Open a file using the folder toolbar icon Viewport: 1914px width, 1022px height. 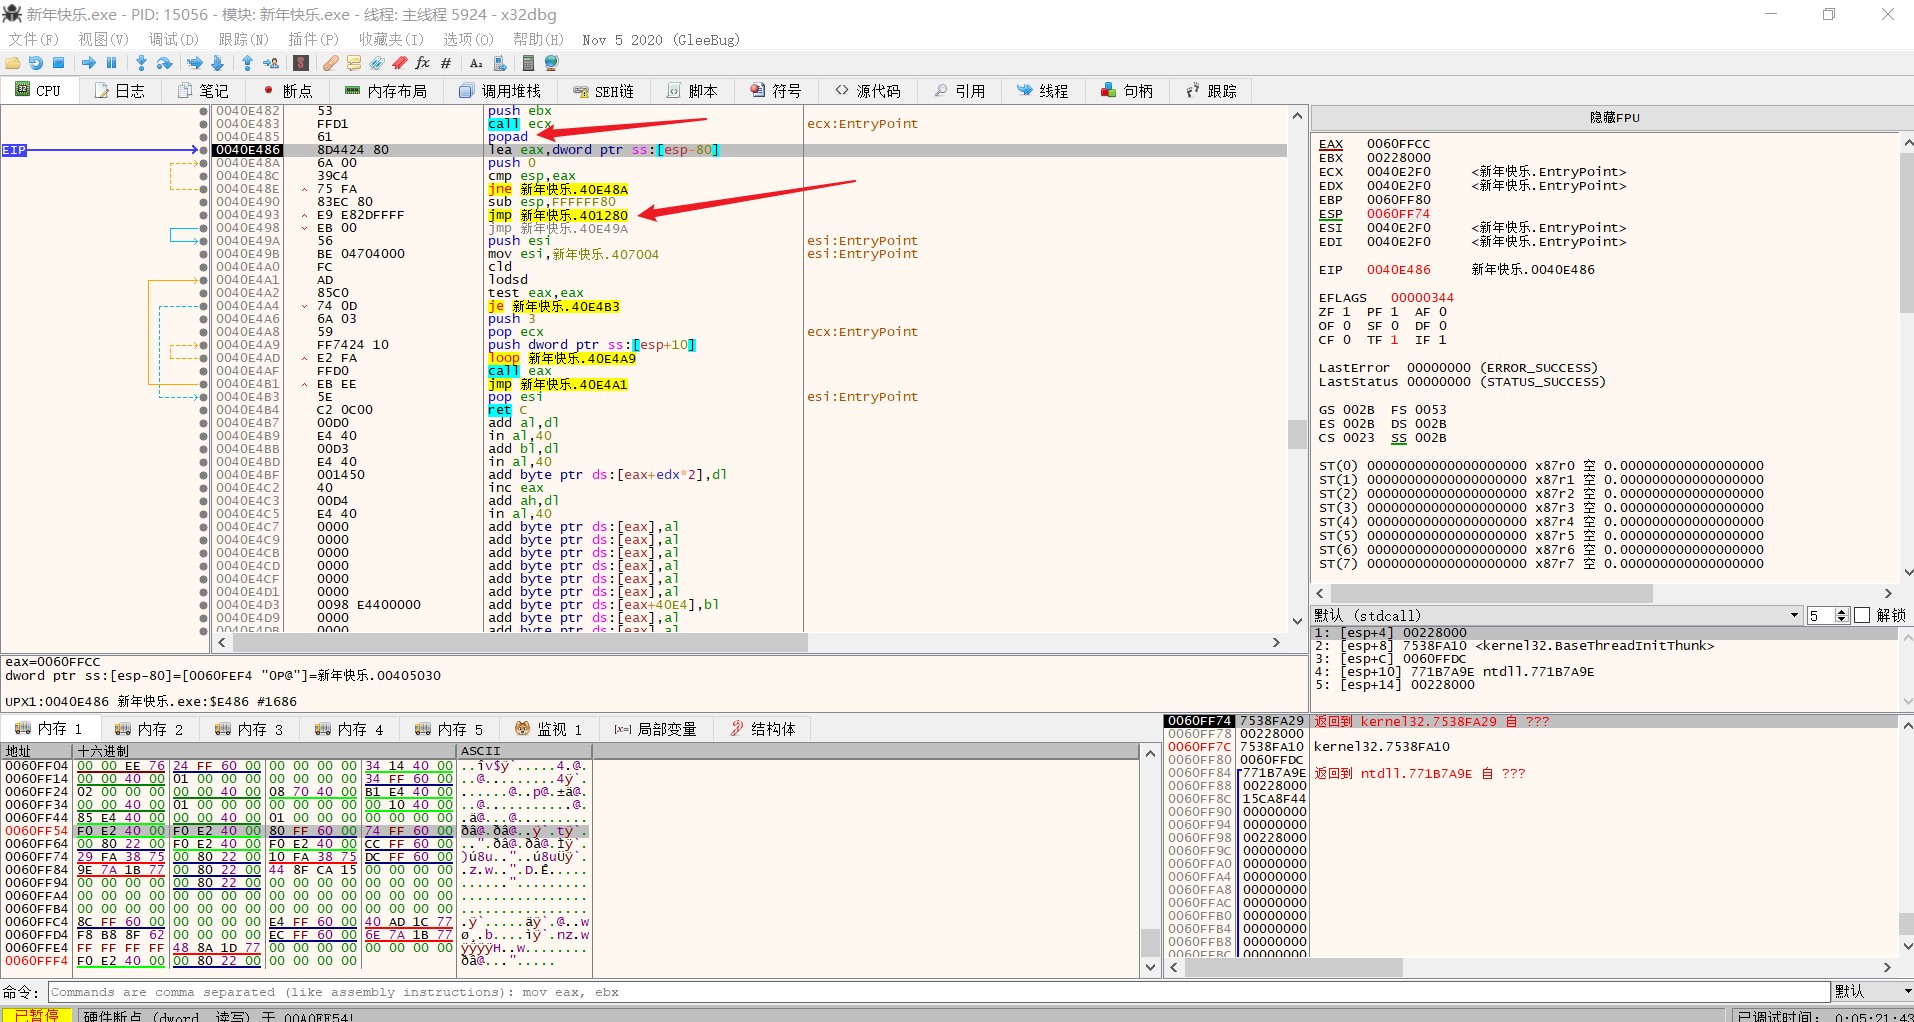[13, 62]
